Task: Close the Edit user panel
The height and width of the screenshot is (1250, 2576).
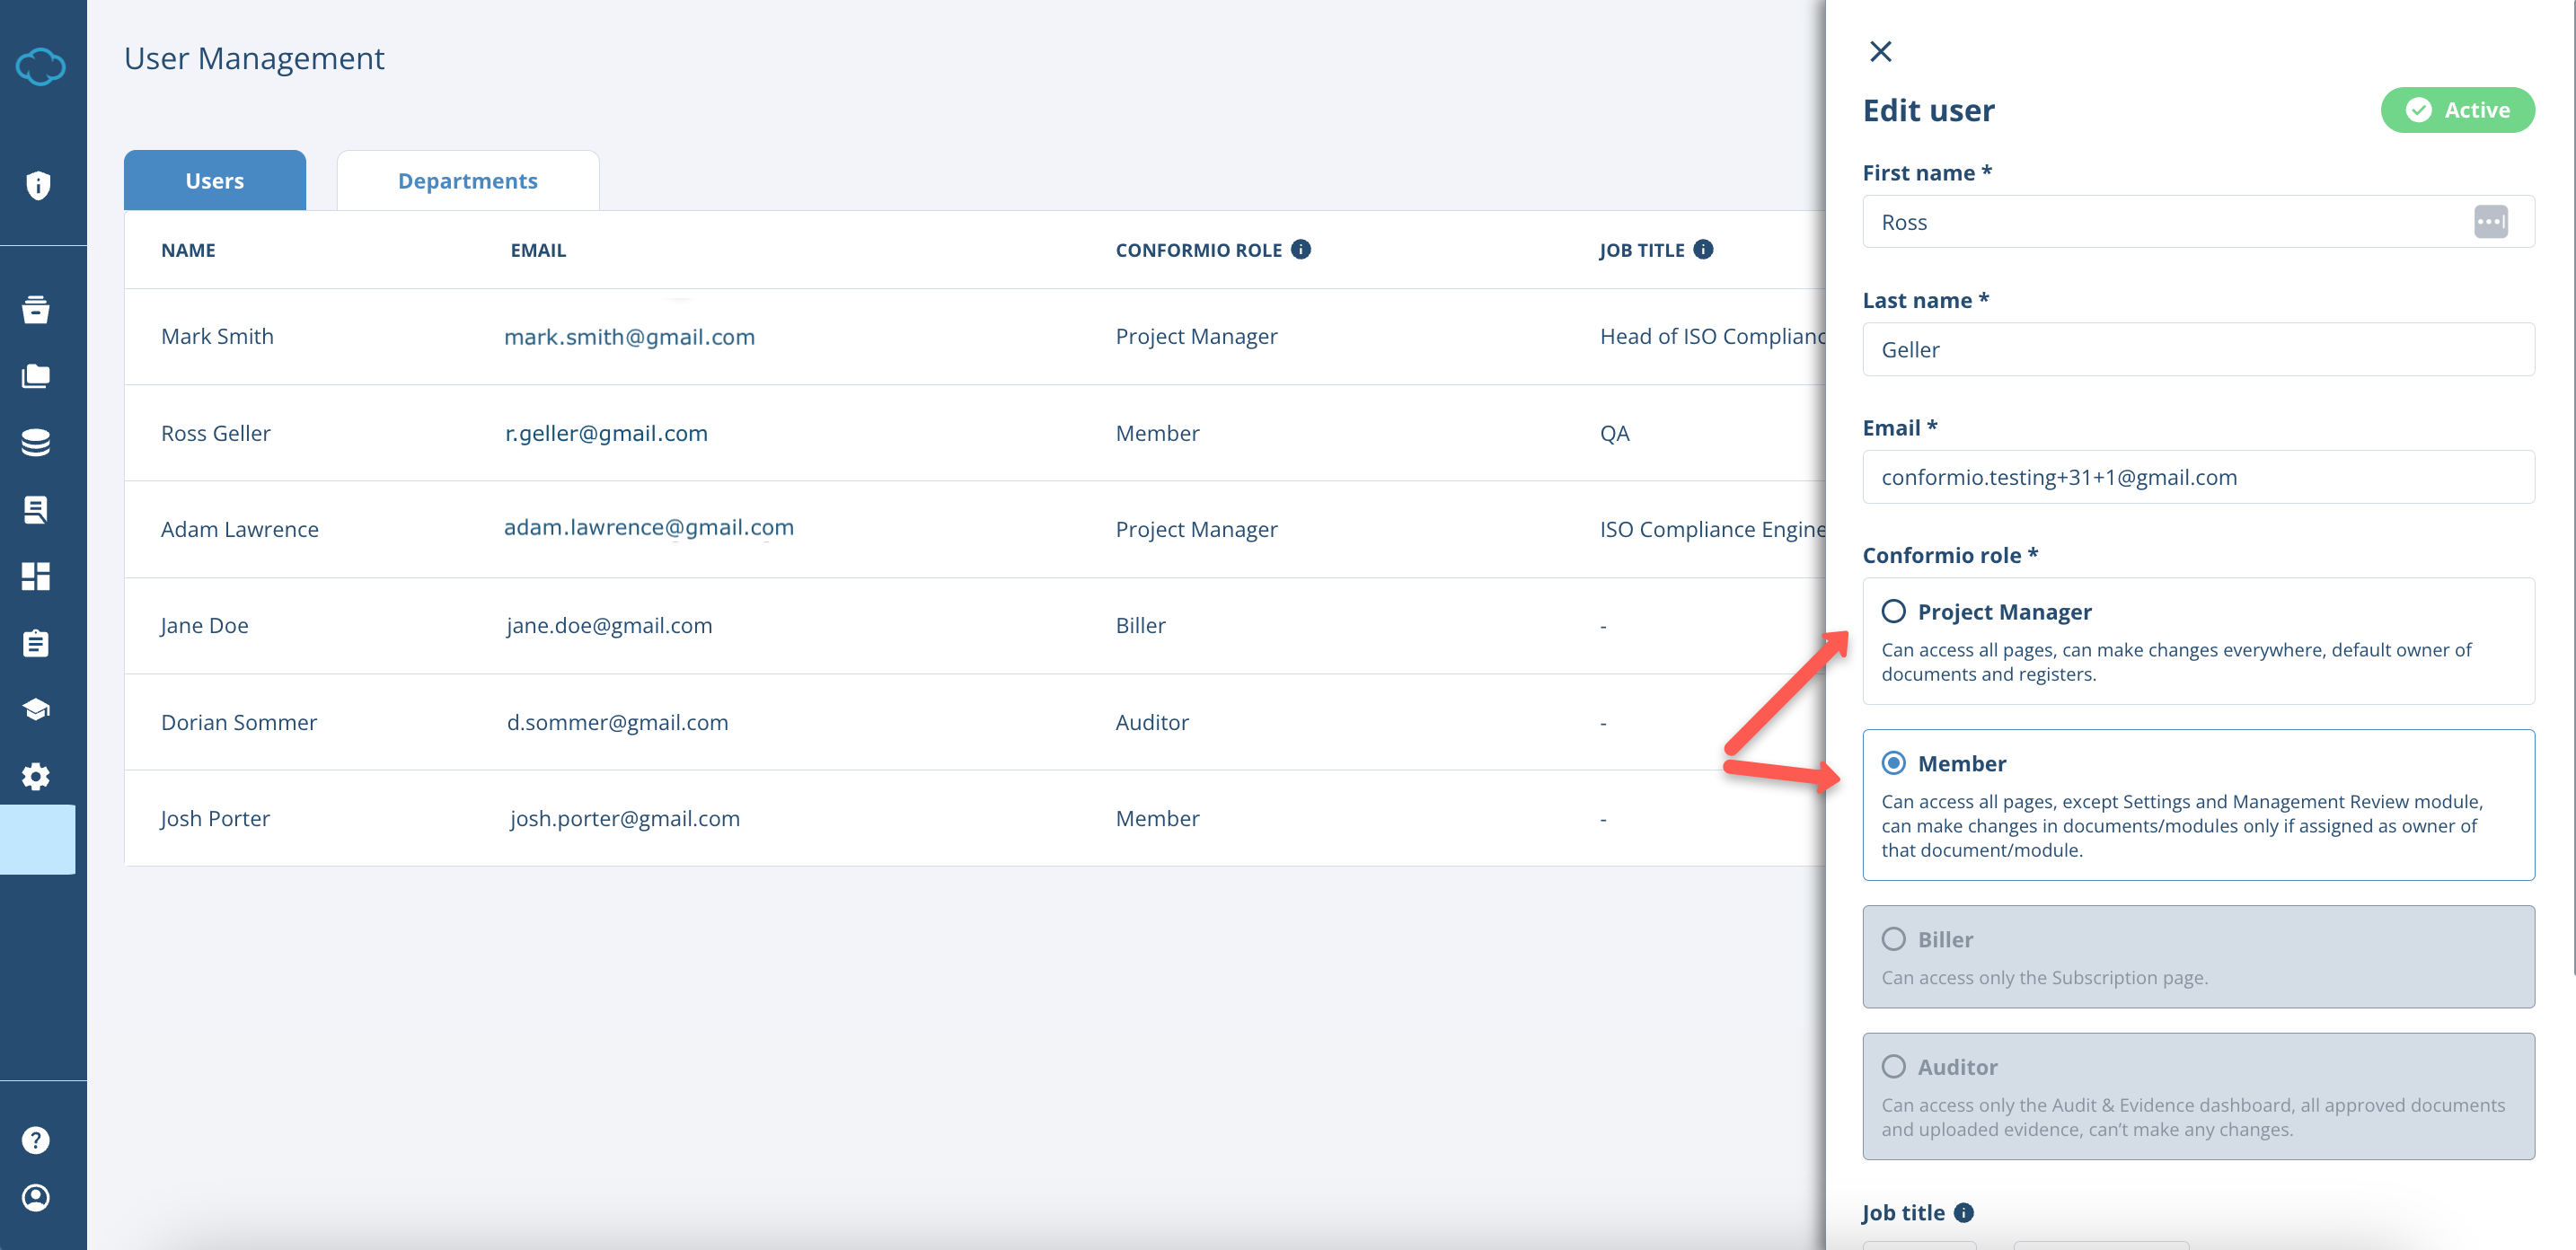Action: (1882, 51)
